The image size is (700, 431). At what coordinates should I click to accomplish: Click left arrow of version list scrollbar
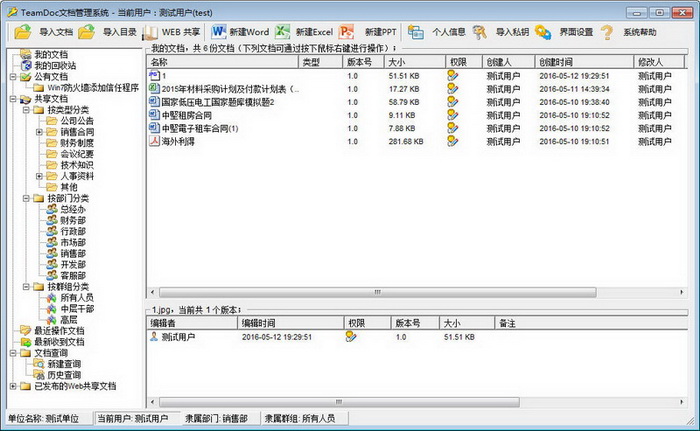click(153, 402)
